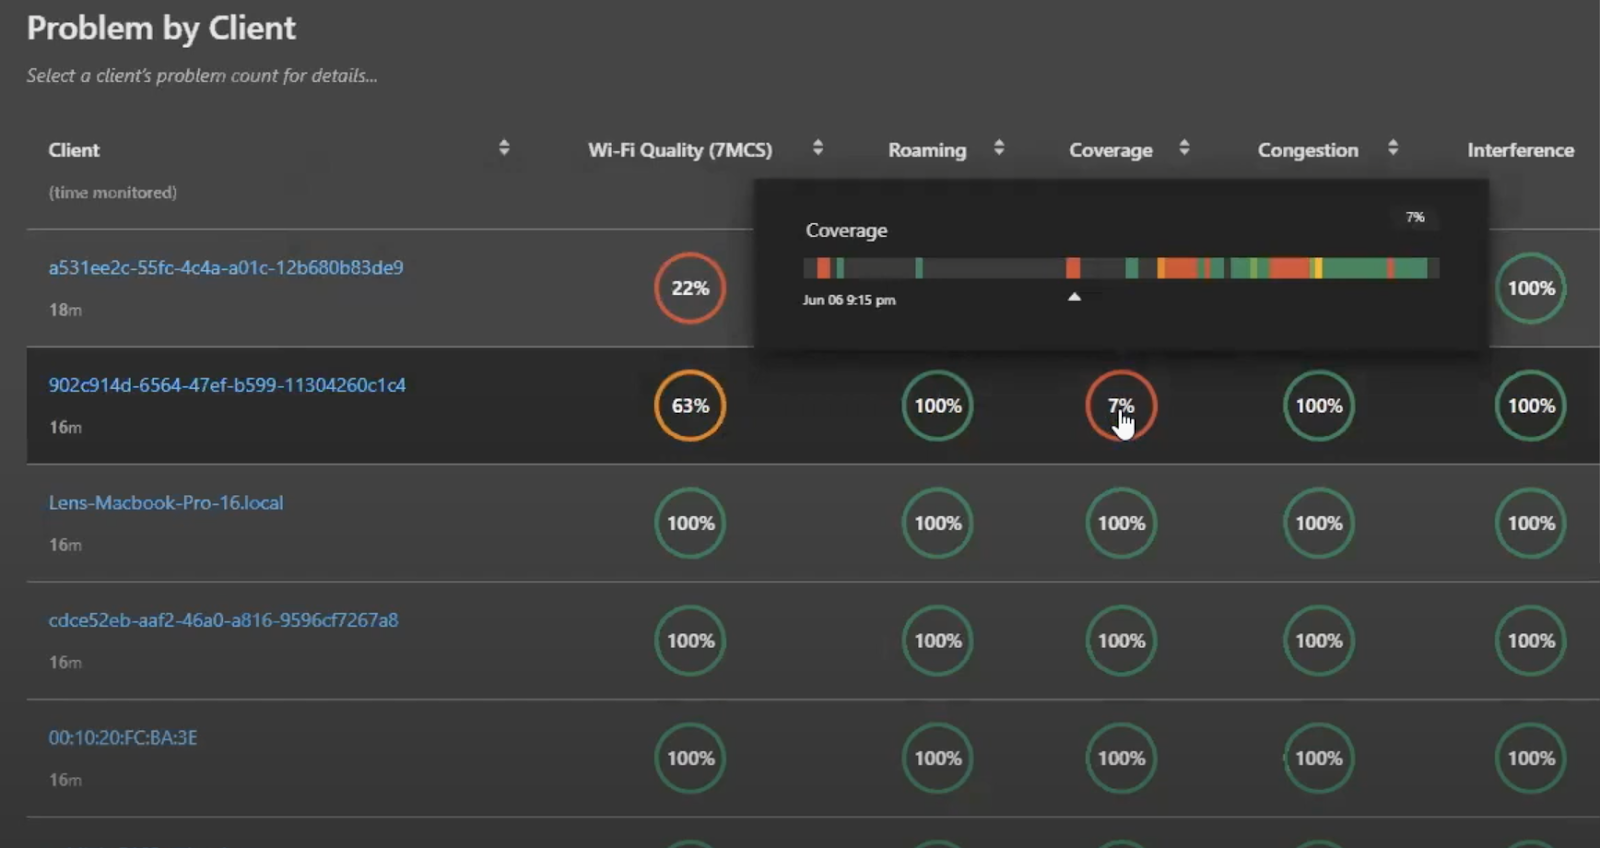
Task: Click 100% Congestion circle for Lens-Macbook-Pro-16.local
Action: tap(1319, 523)
